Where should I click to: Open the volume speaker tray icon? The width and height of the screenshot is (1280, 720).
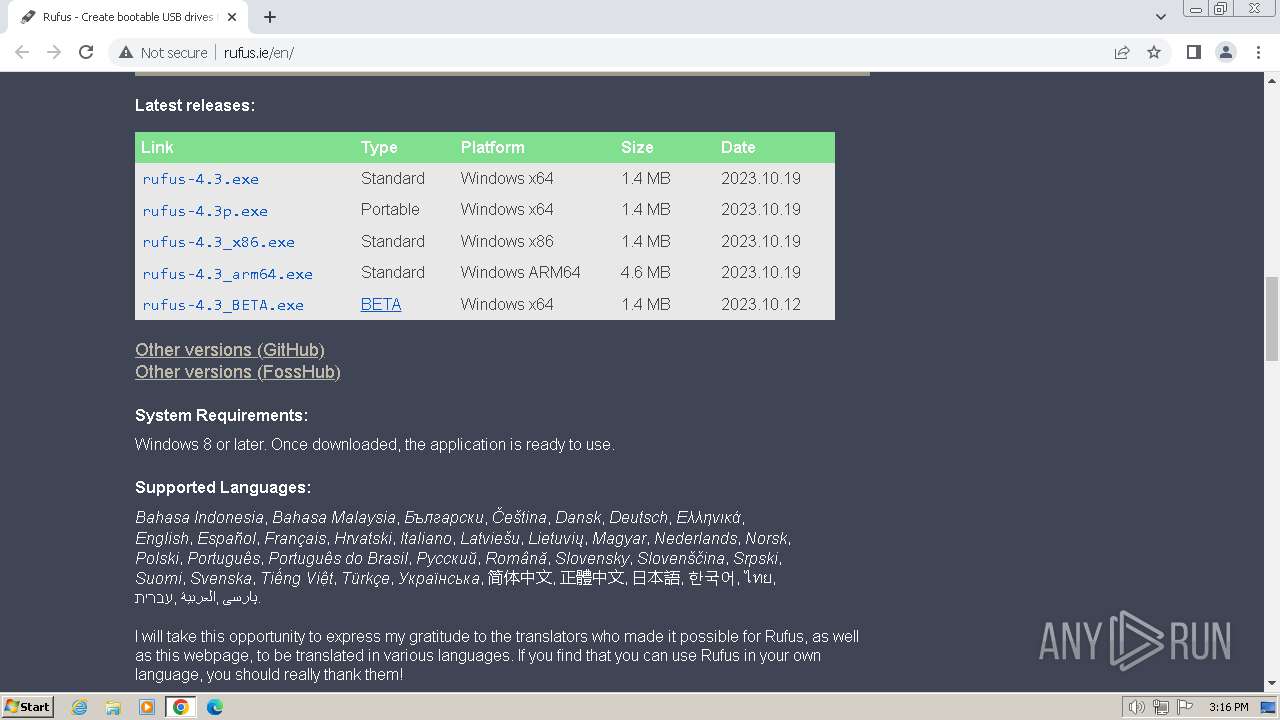(1137, 707)
